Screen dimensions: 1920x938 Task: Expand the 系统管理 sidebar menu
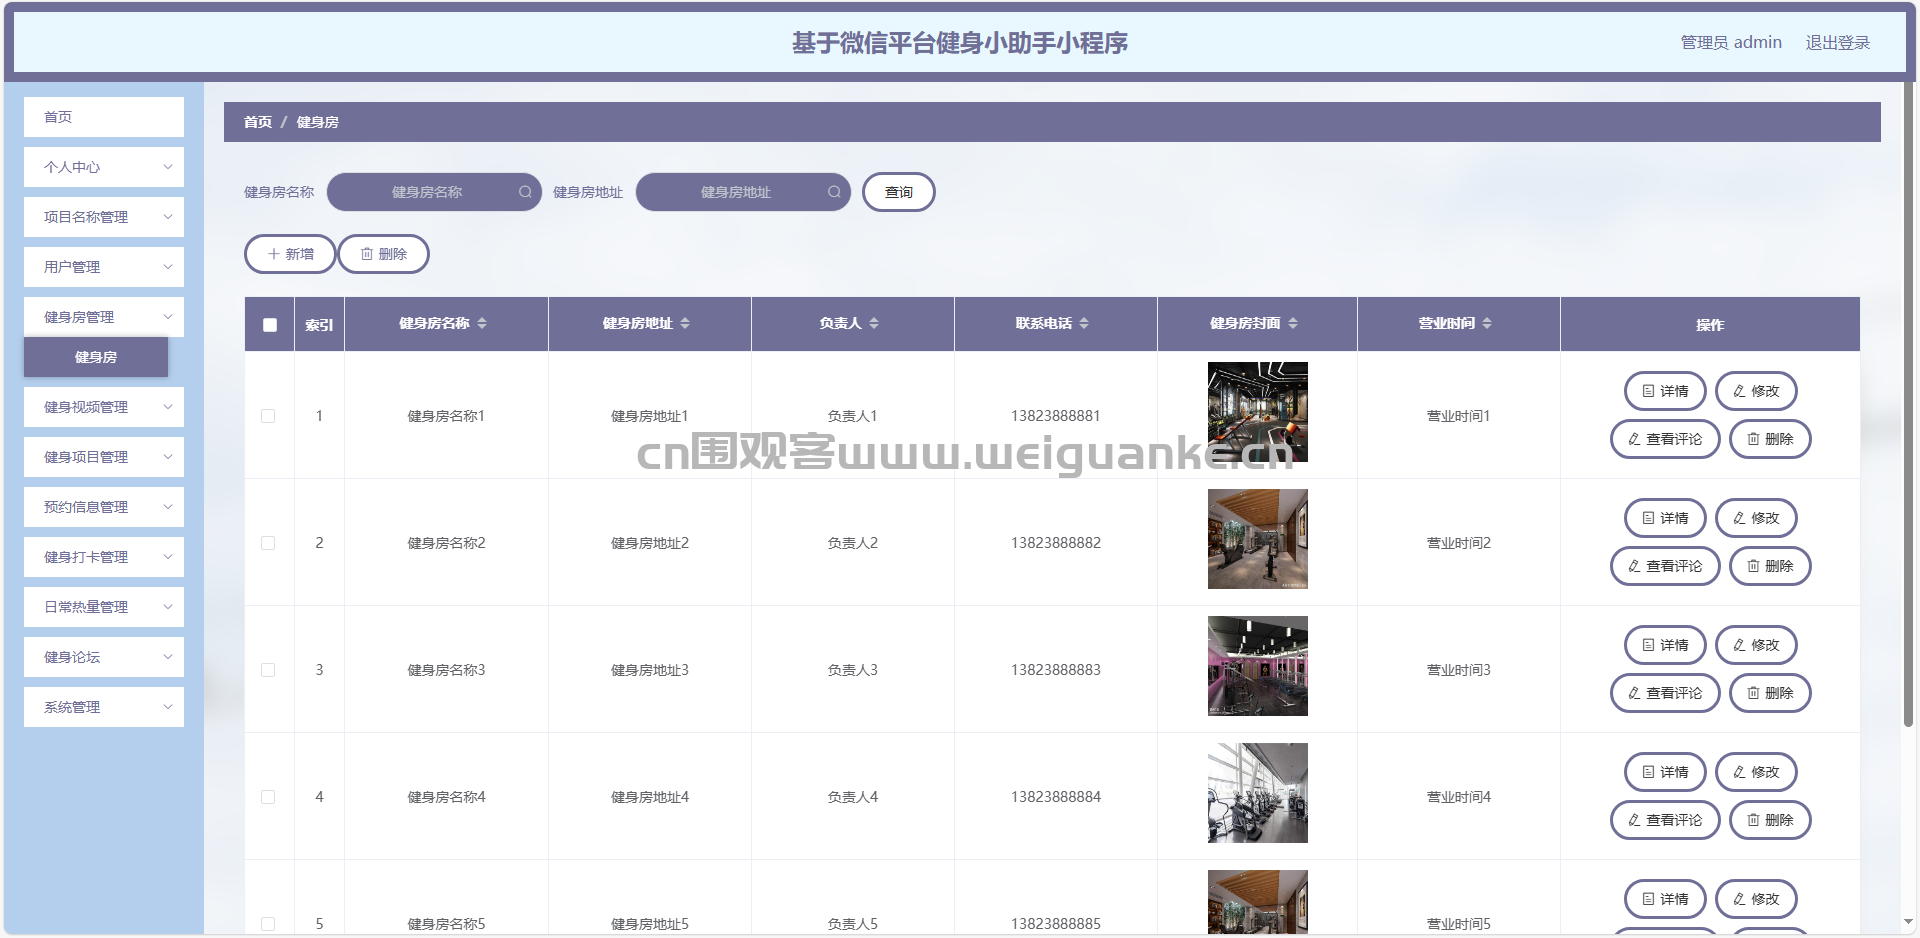(104, 707)
